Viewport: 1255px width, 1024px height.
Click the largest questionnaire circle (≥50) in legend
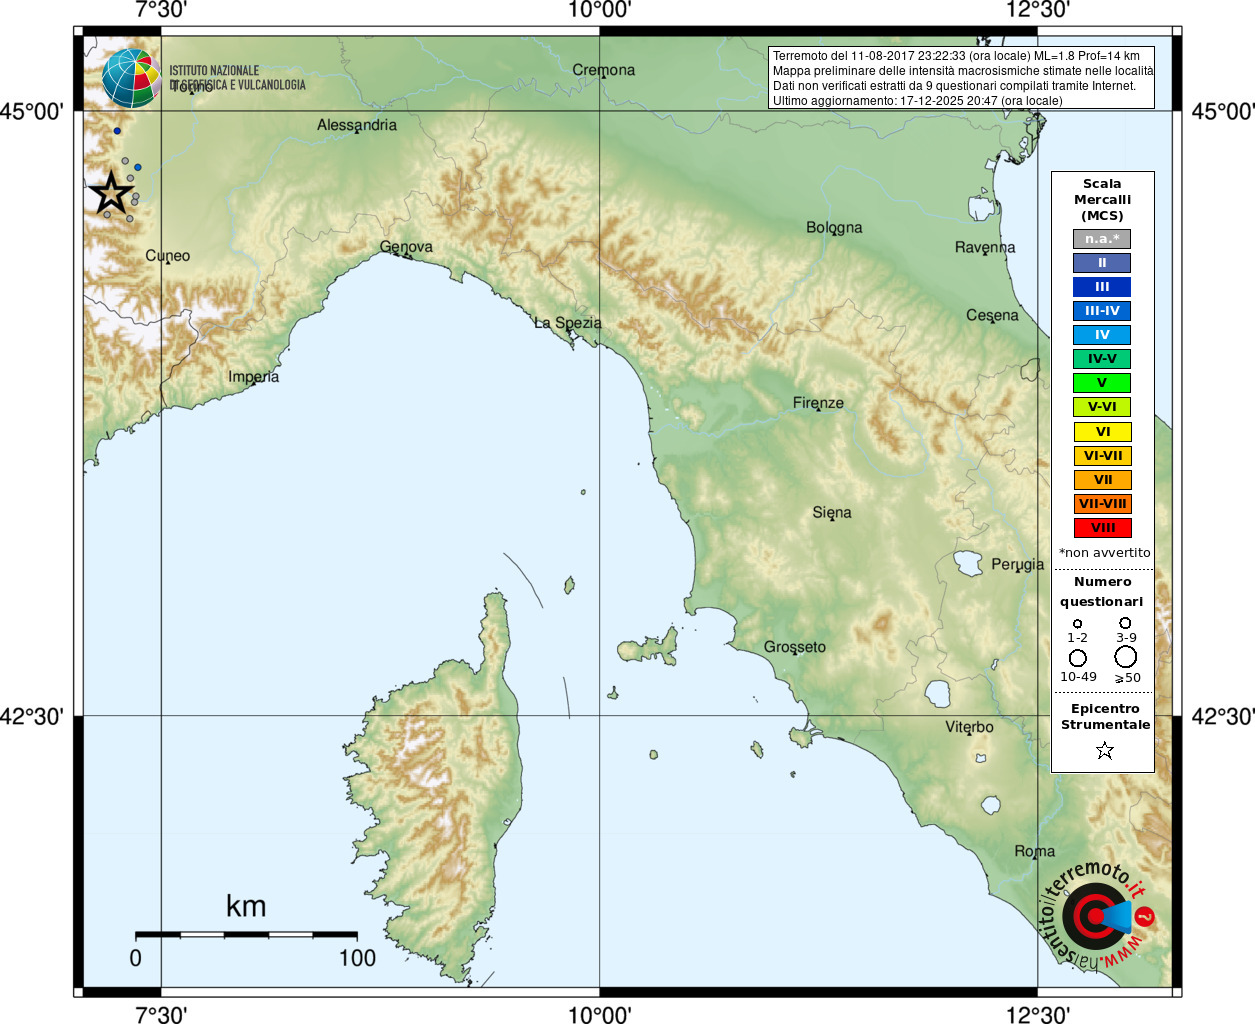(1126, 657)
